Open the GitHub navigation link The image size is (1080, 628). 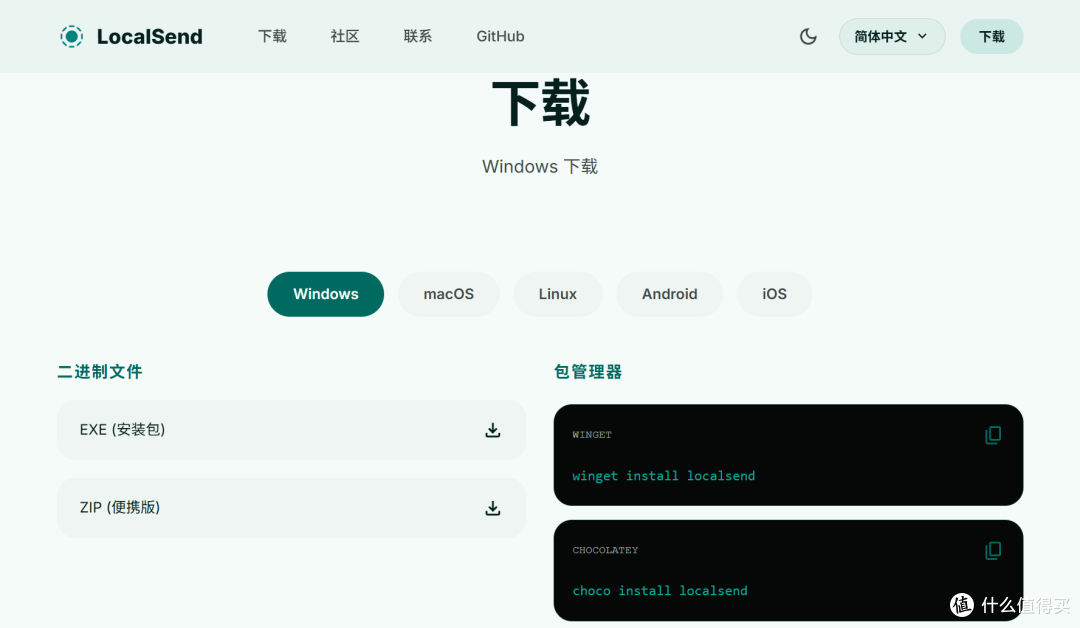500,36
